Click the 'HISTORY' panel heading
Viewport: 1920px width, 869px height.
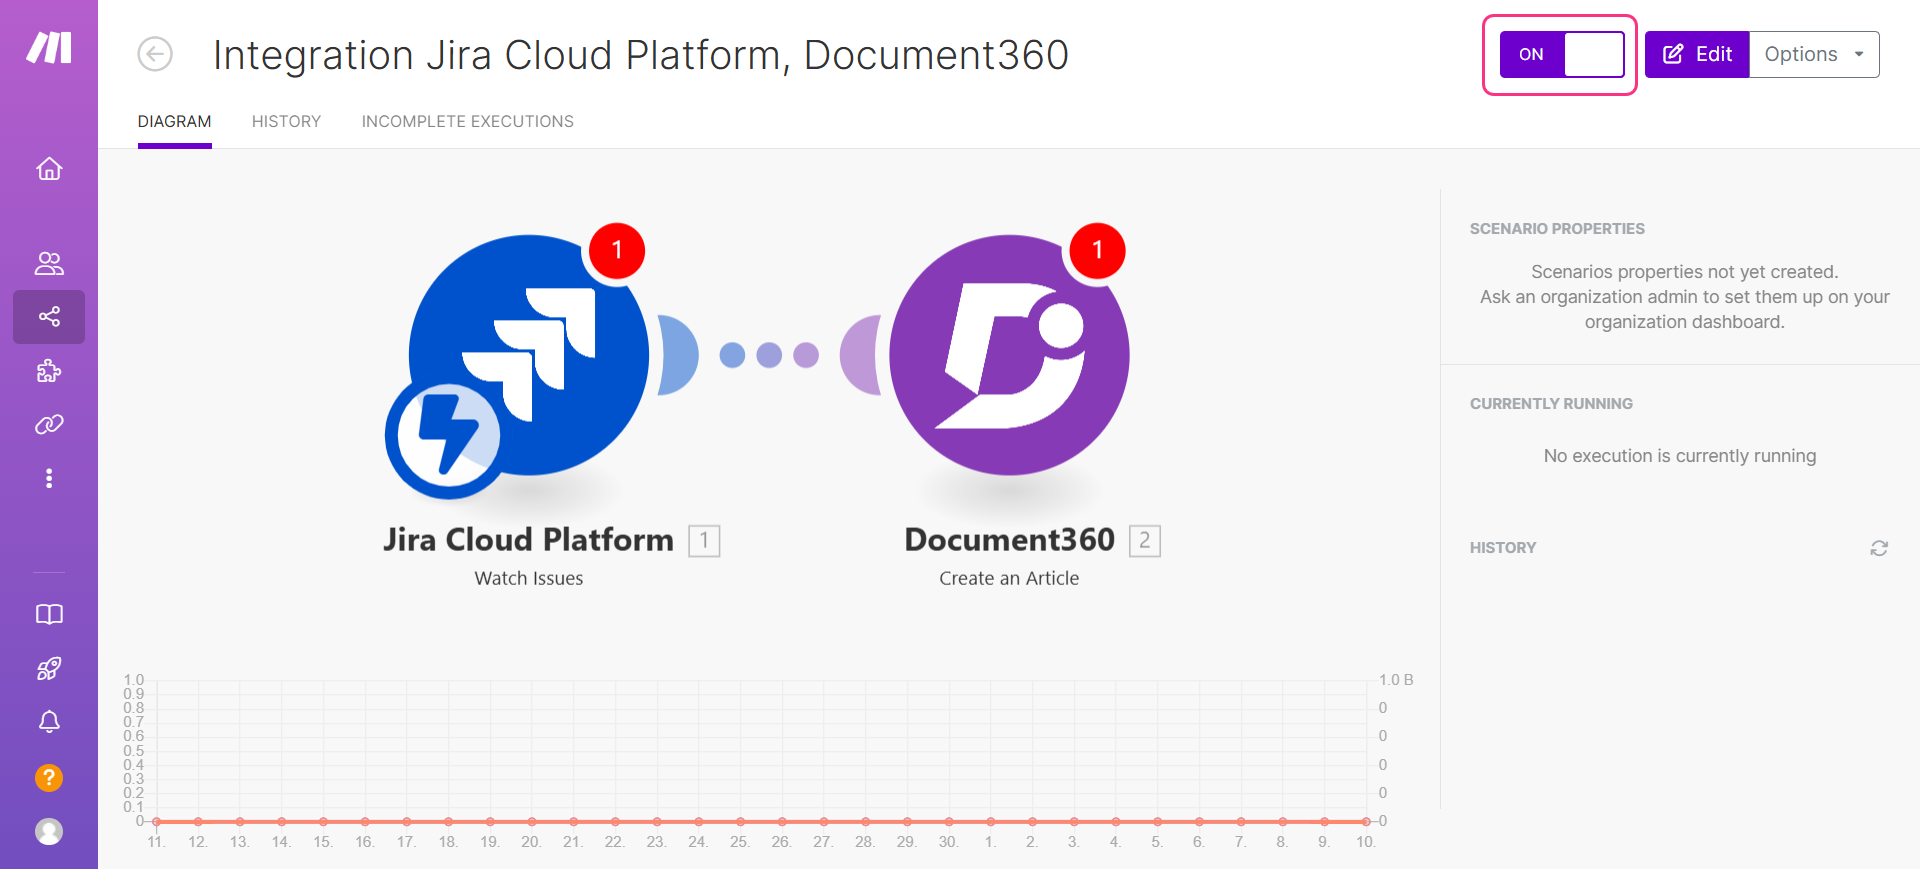click(1503, 548)
